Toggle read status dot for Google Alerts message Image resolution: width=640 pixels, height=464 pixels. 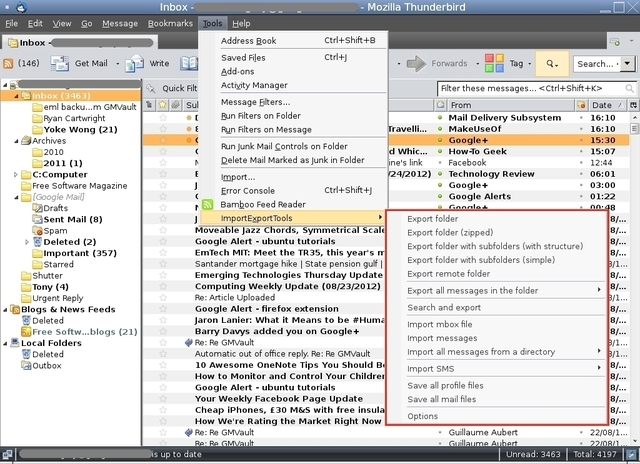tap(440, 196)
